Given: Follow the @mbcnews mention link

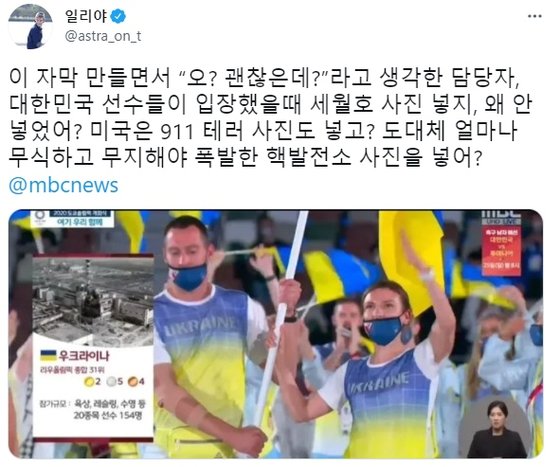Looking at the screenshot, I should click(63, 185).
